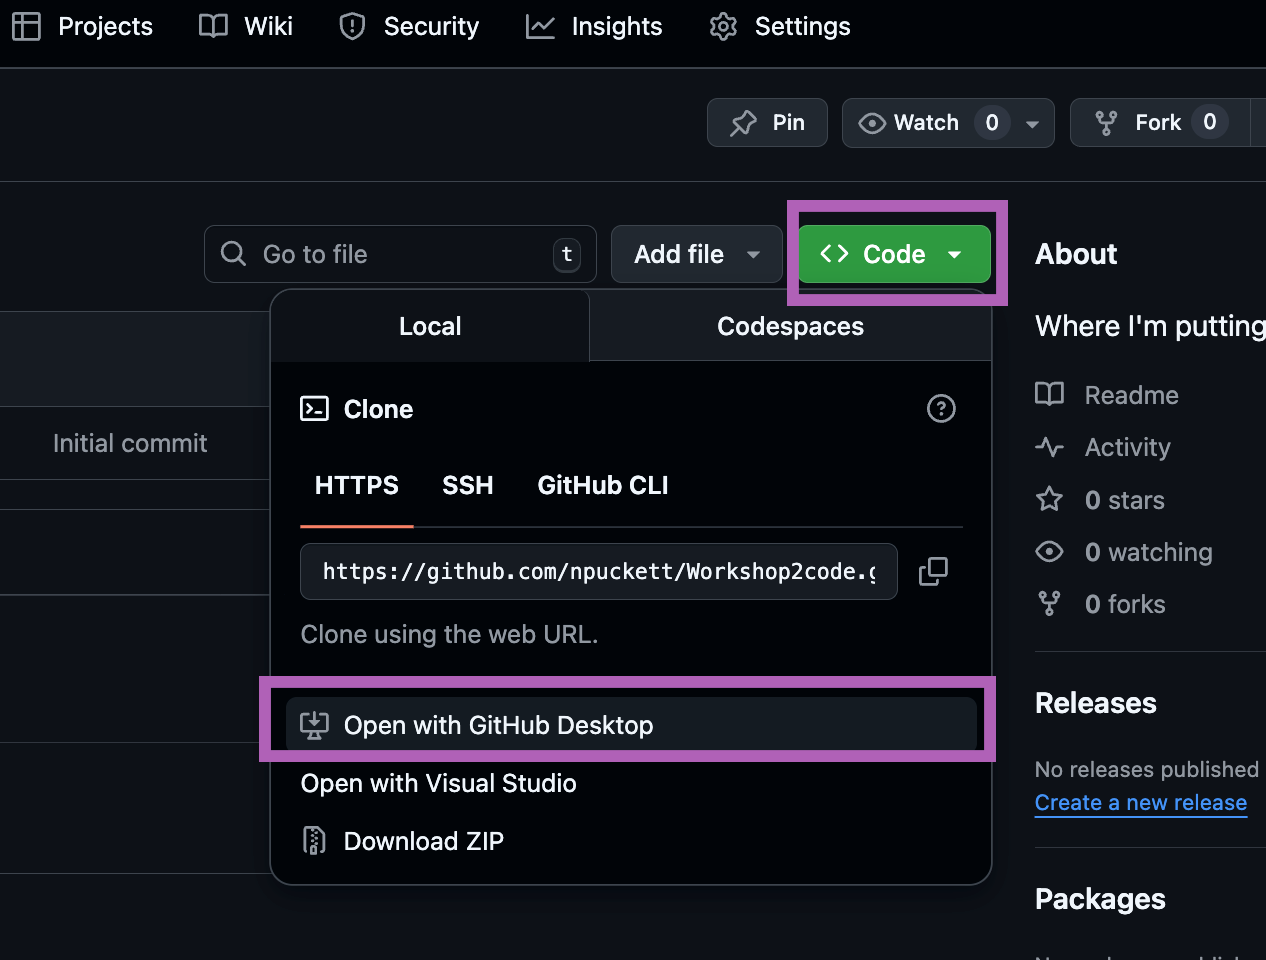1266x960 pixels.
Task: Click the green Code dropdown button
Action: click(x=894, y=254)
